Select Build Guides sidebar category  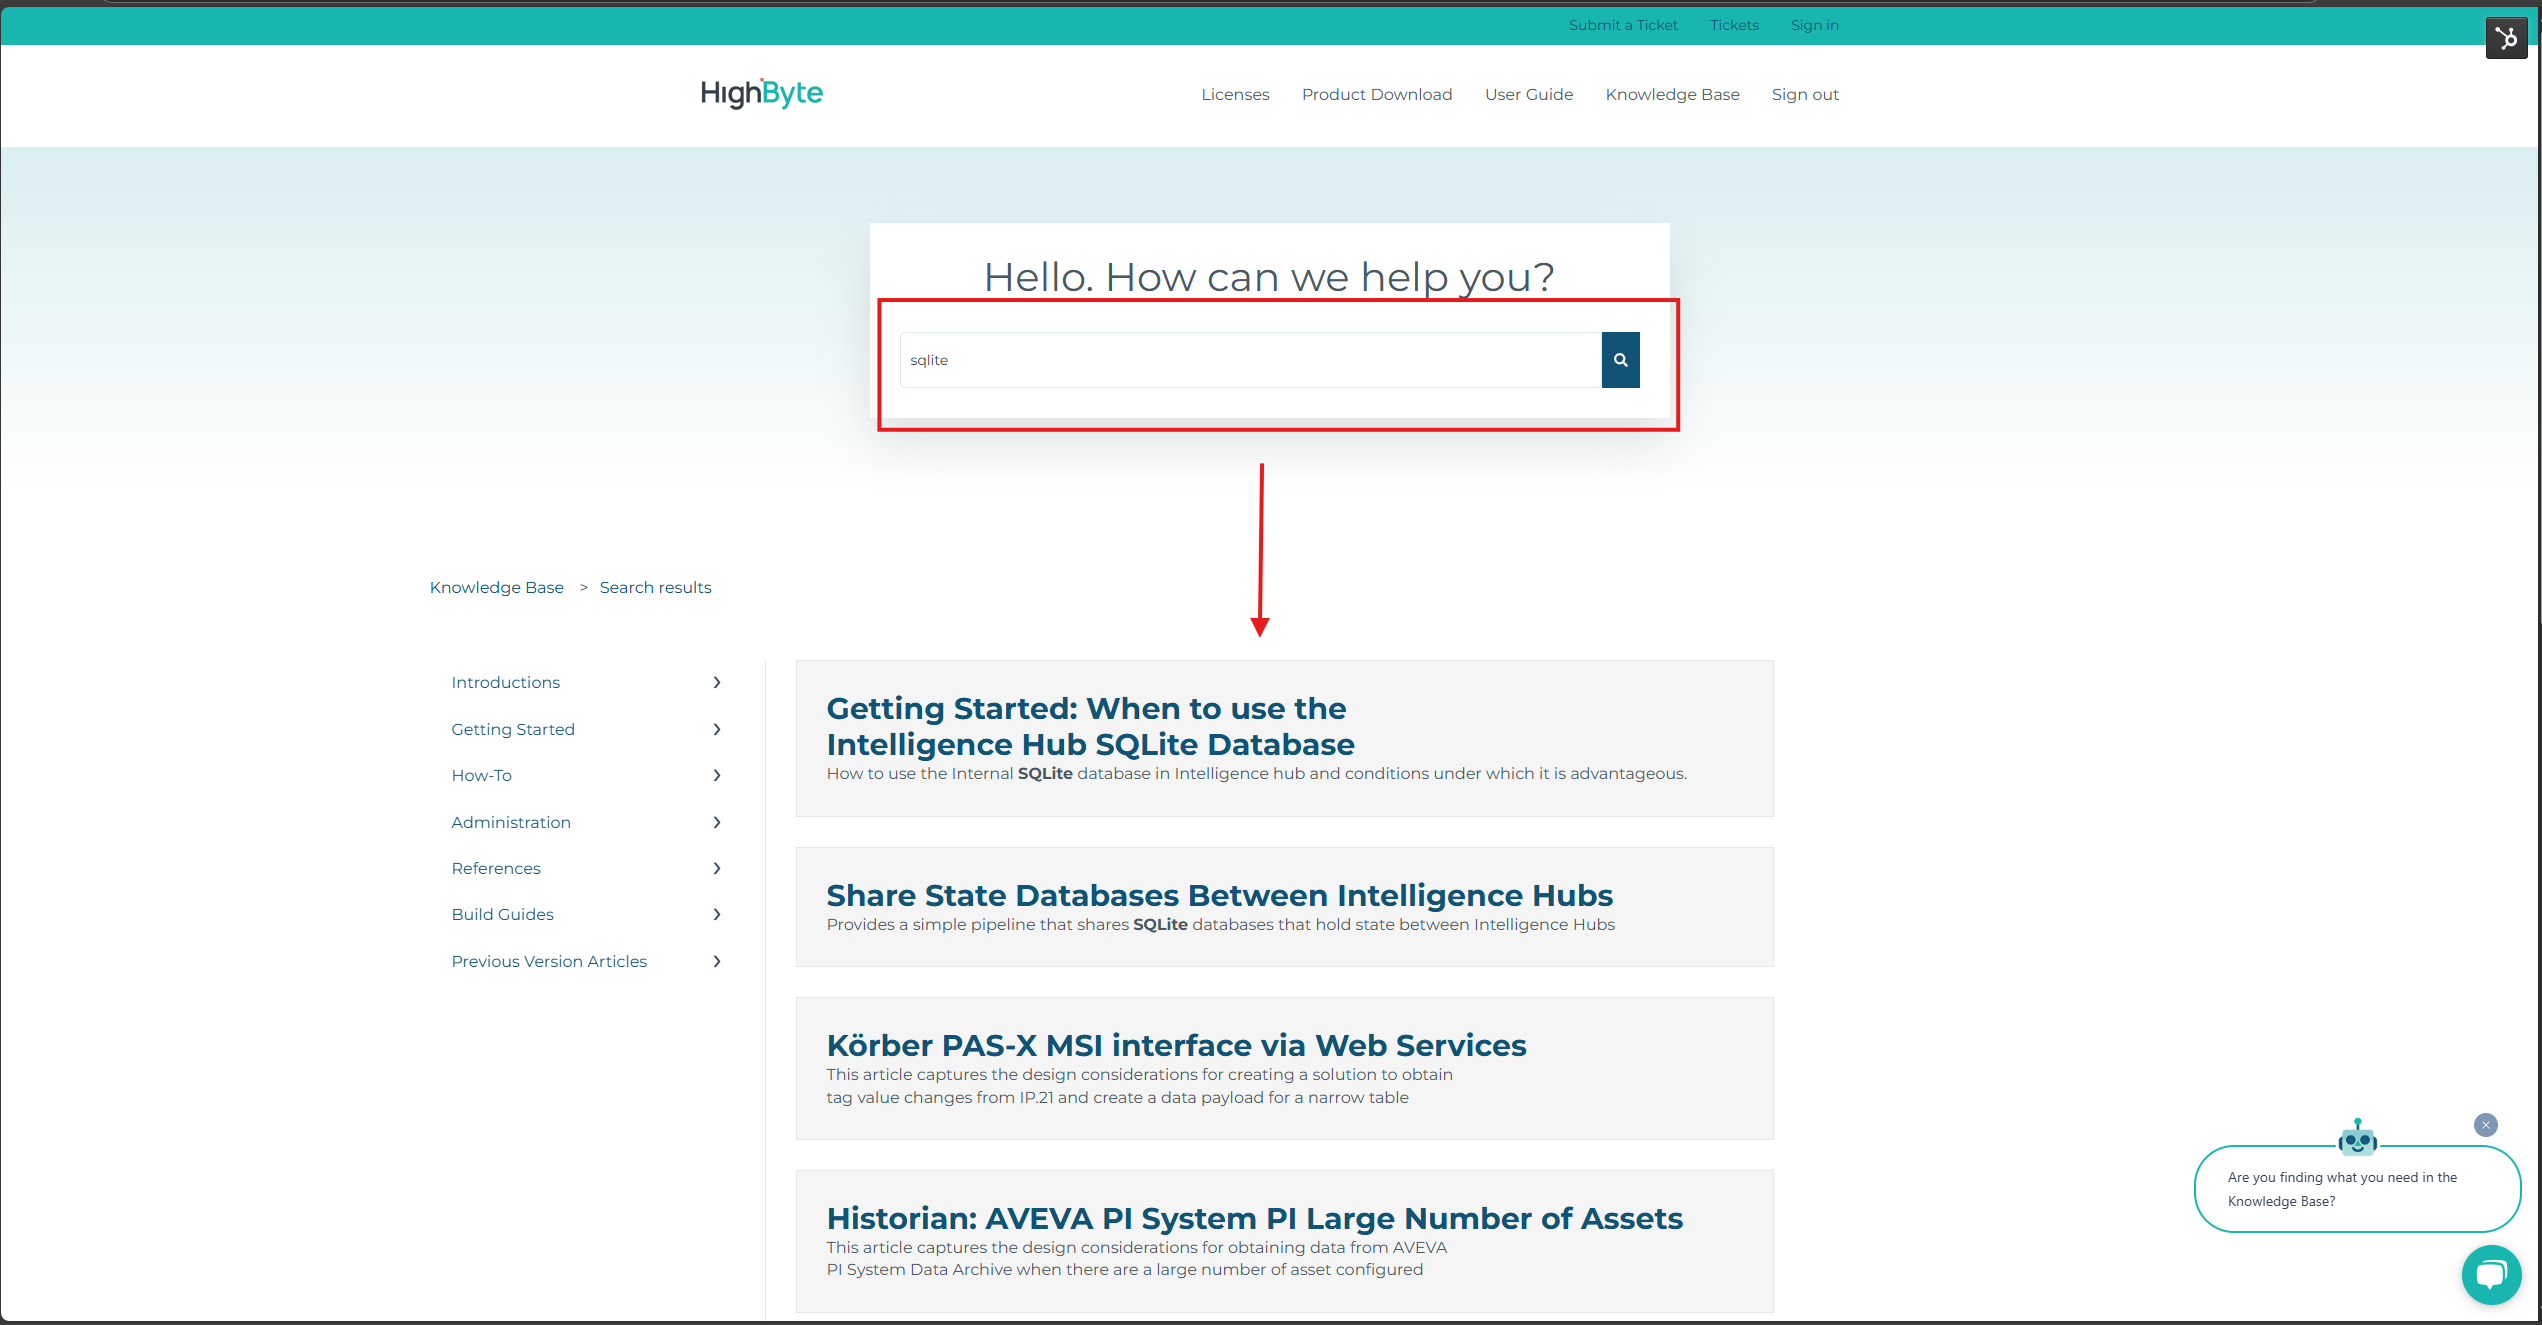point(502,914)
